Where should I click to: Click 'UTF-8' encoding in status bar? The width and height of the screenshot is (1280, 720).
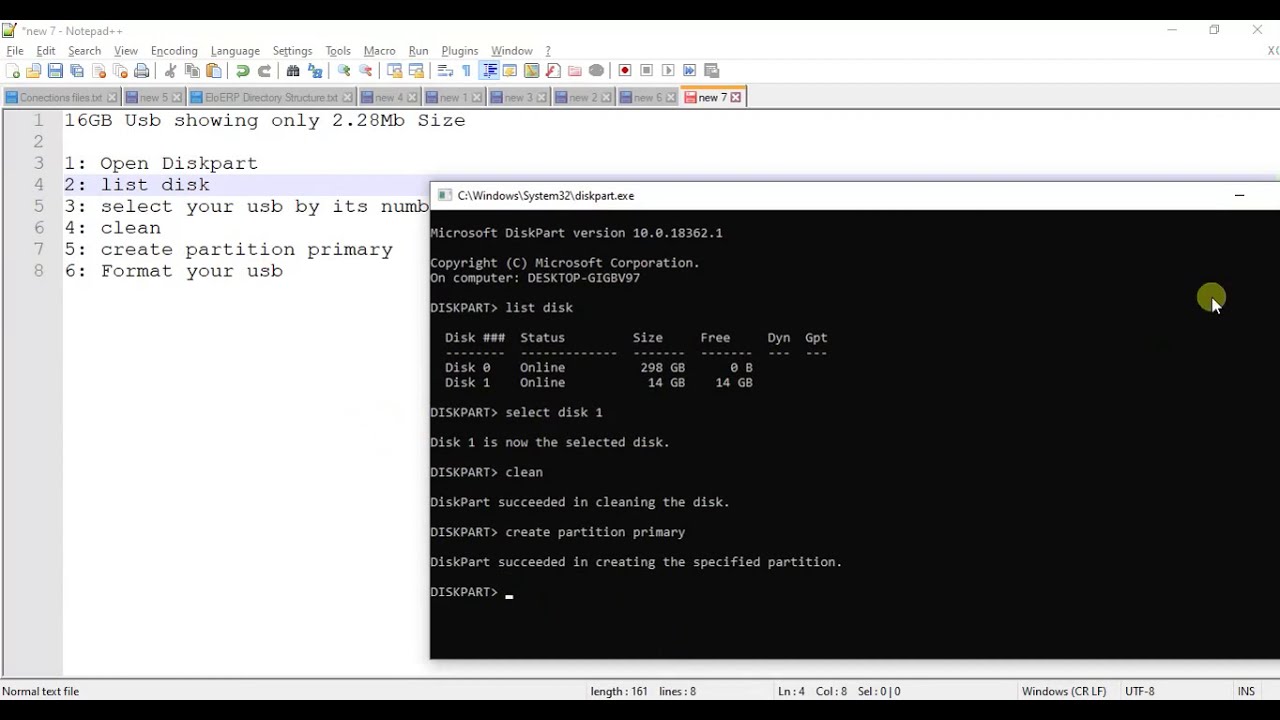pyautogui.click(x=1139, y=691)
